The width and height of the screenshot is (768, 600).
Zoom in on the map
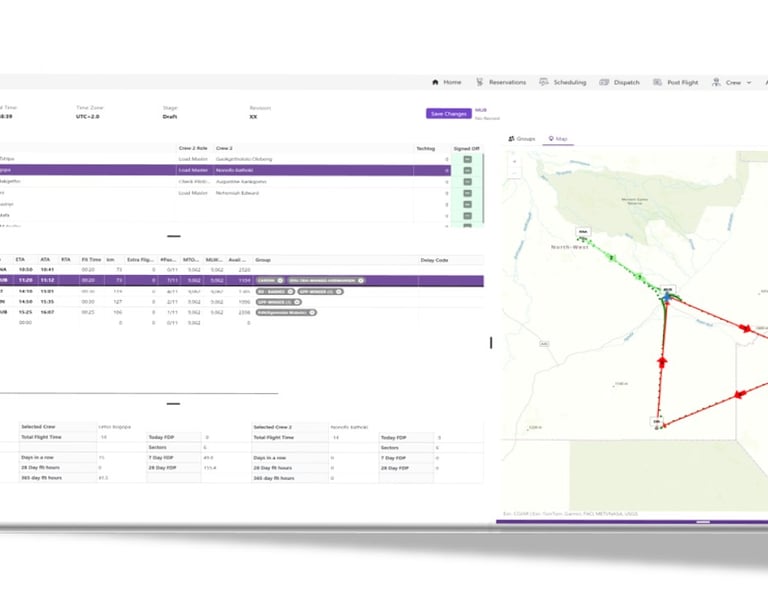[x=514, y=162]
